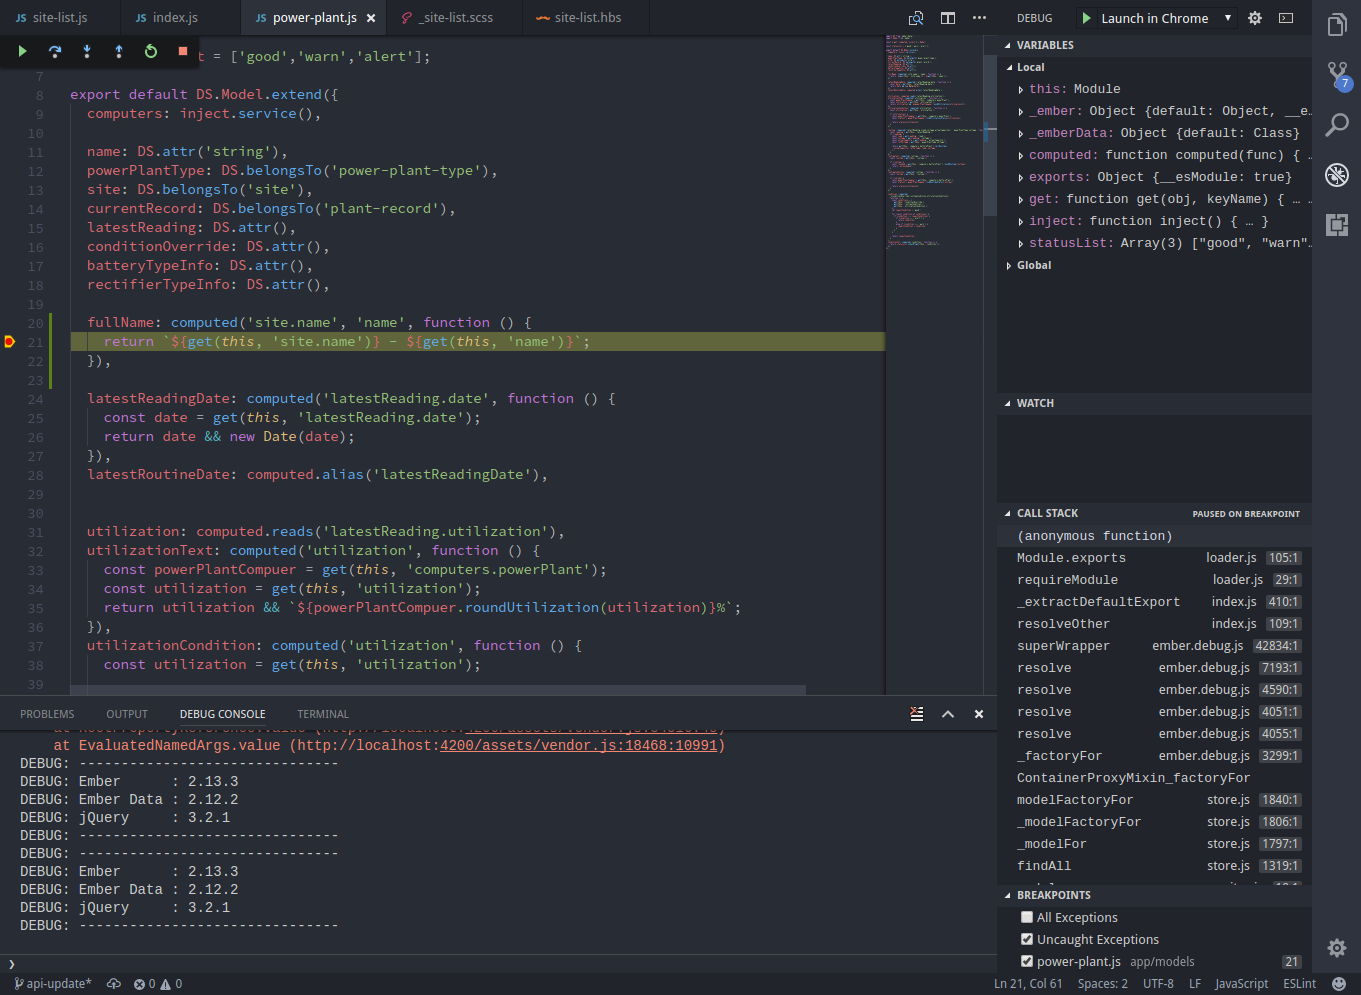Restart the debug session
The height and width of the screenshot is (995, 1361).
[151, 51]
